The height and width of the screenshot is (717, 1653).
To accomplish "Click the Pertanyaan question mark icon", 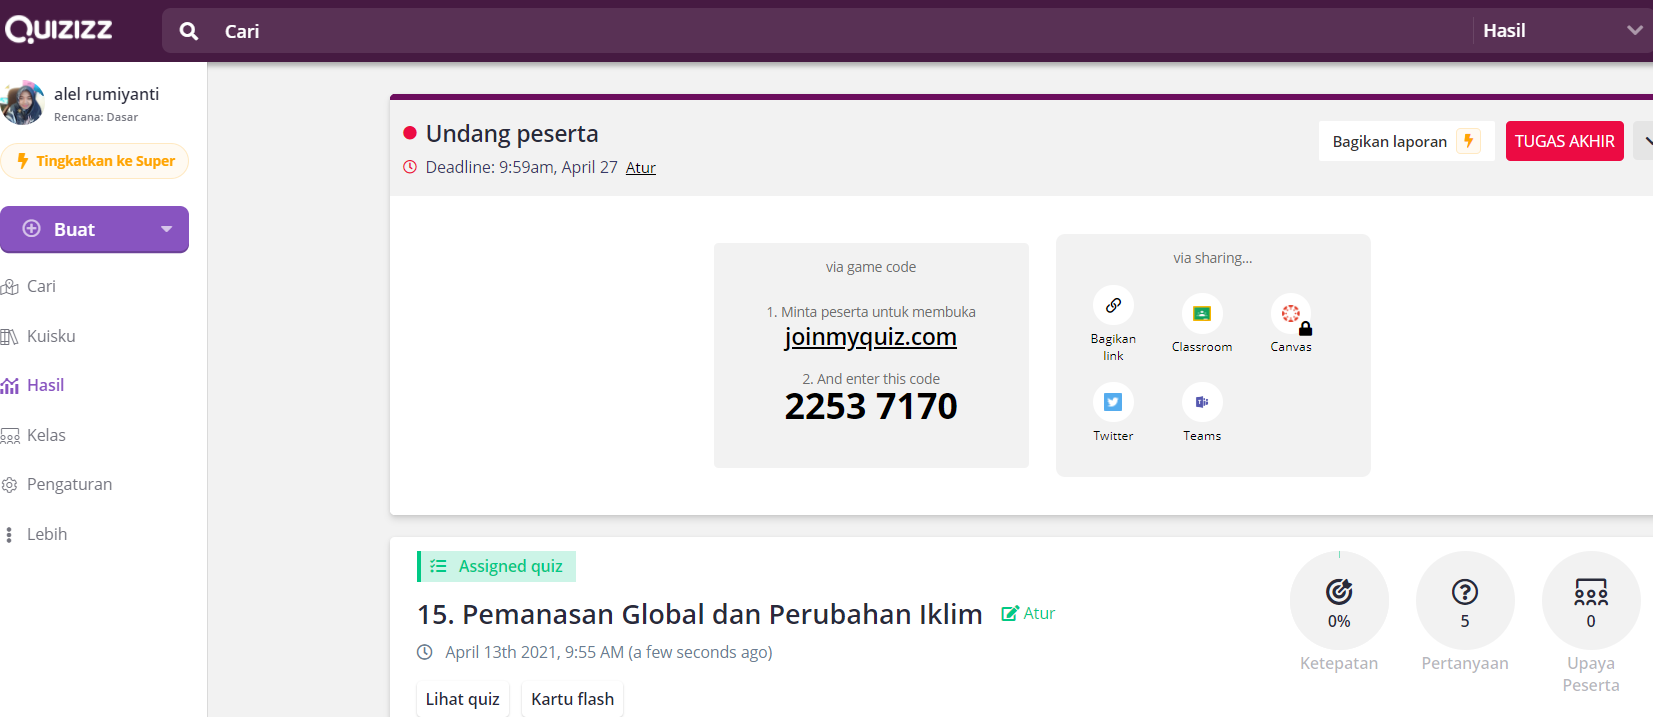I will tap(1464, 592).
